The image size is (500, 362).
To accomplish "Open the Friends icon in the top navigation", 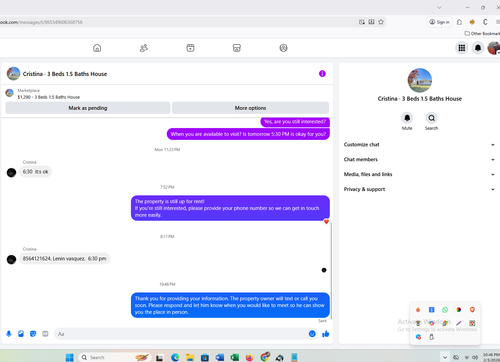I will (x=144, y=48).
